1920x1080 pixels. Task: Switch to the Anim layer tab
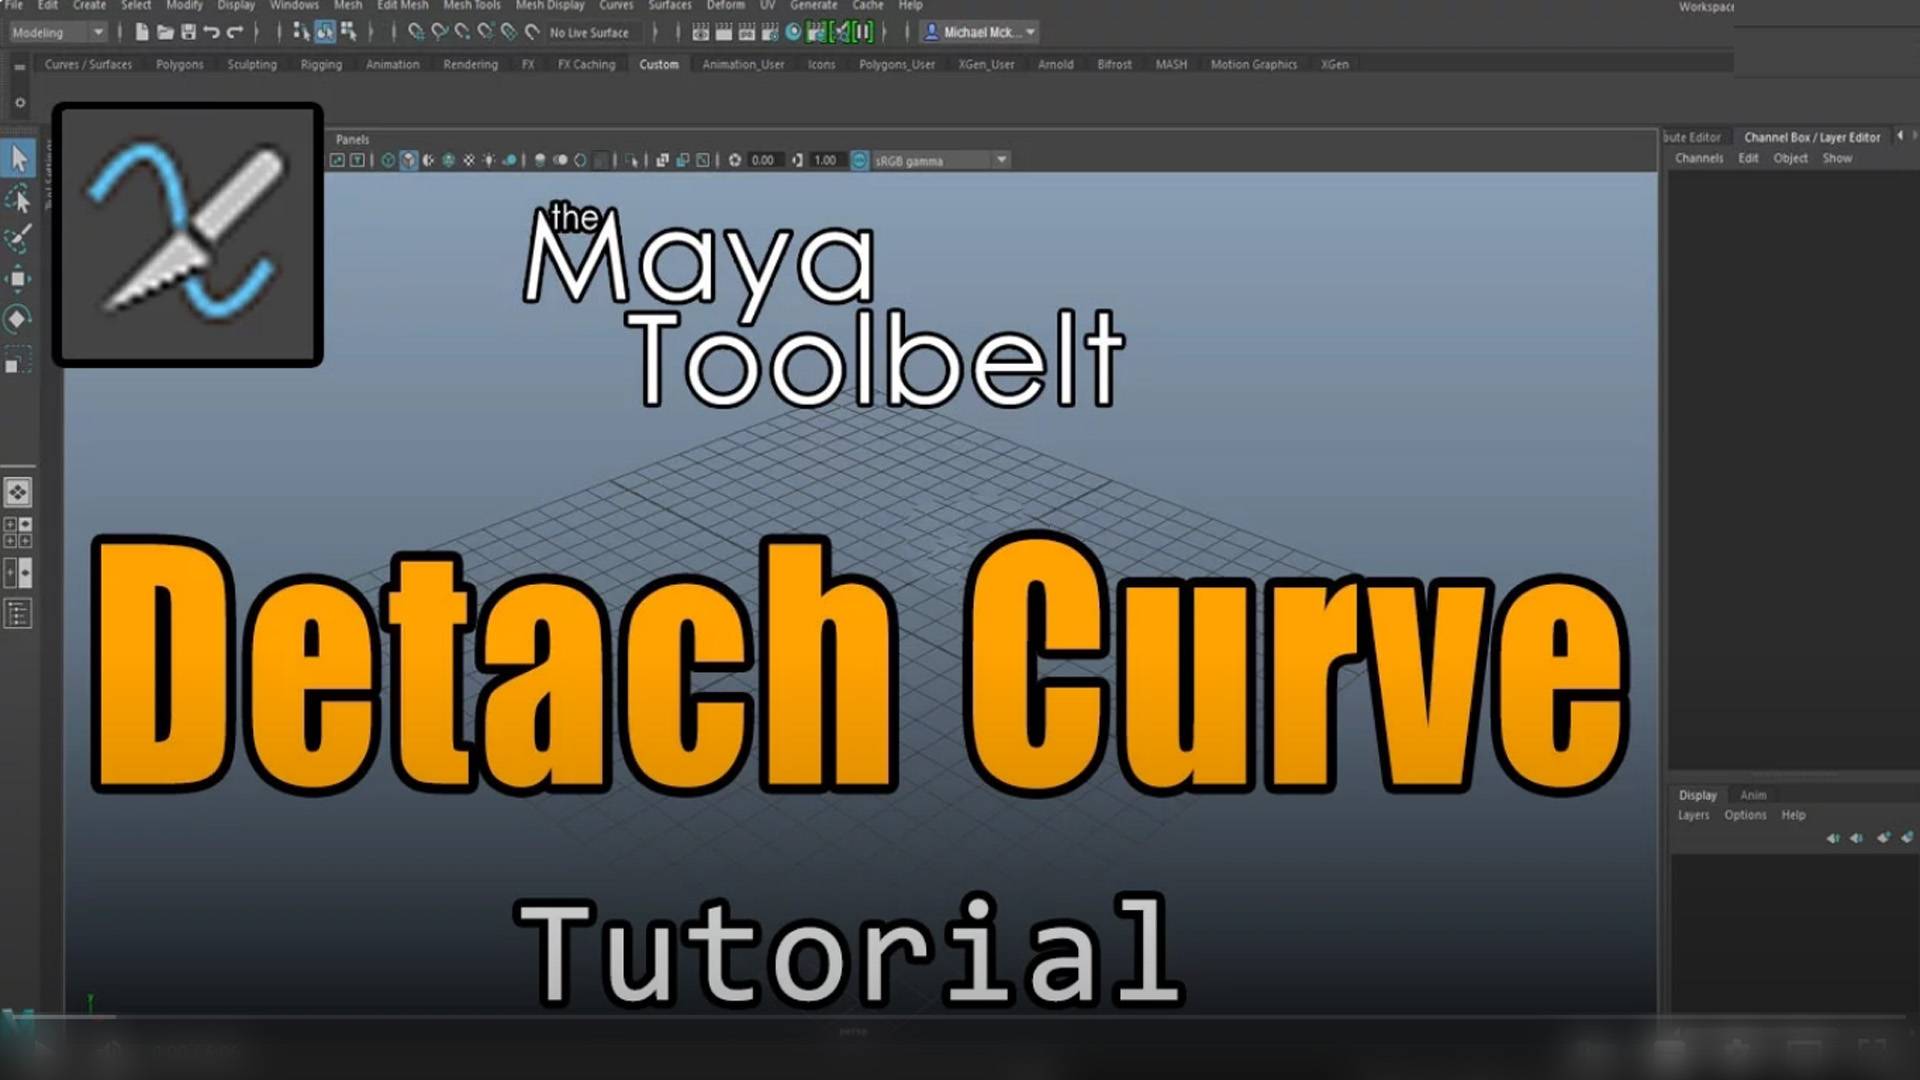click(1753, 795)
